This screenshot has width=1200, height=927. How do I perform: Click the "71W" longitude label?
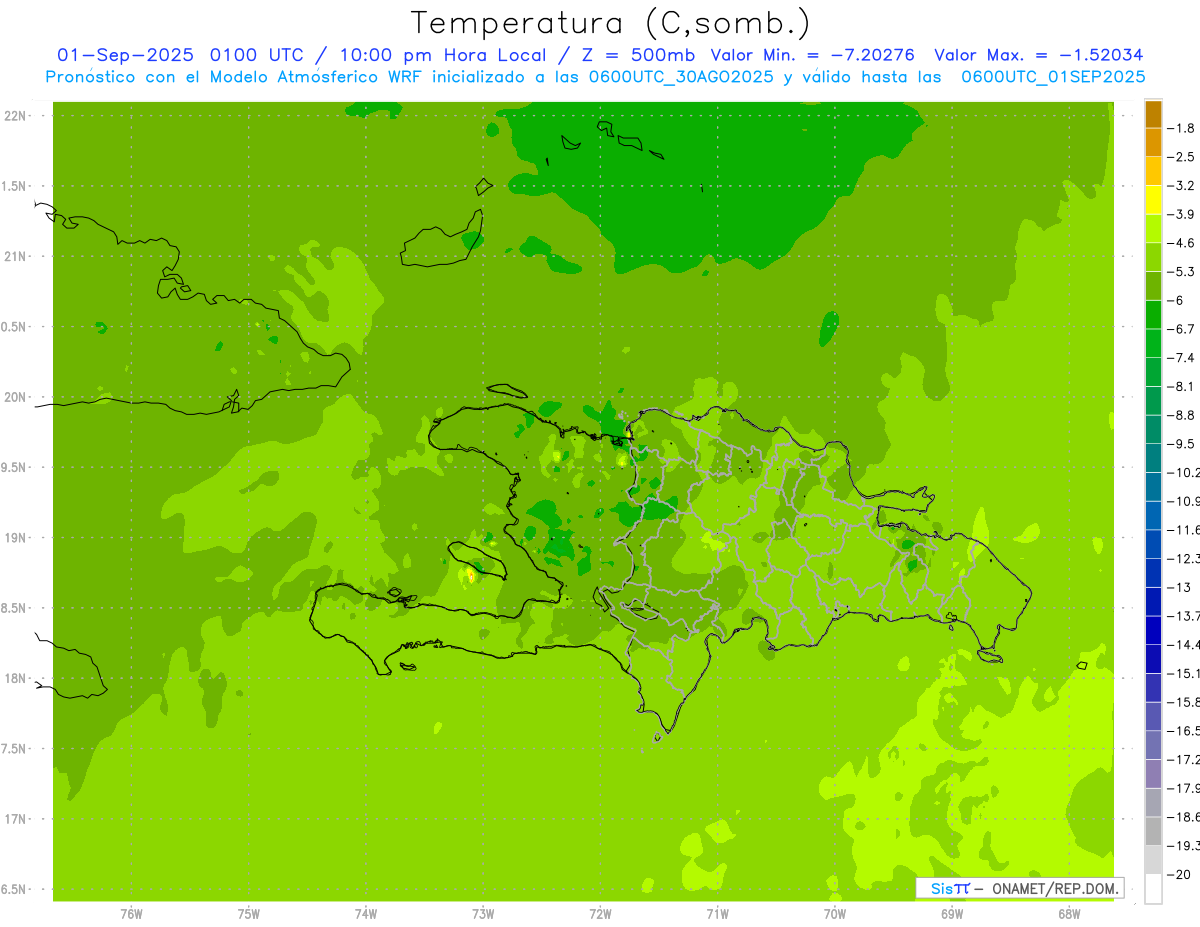click(x=717, y=914)
